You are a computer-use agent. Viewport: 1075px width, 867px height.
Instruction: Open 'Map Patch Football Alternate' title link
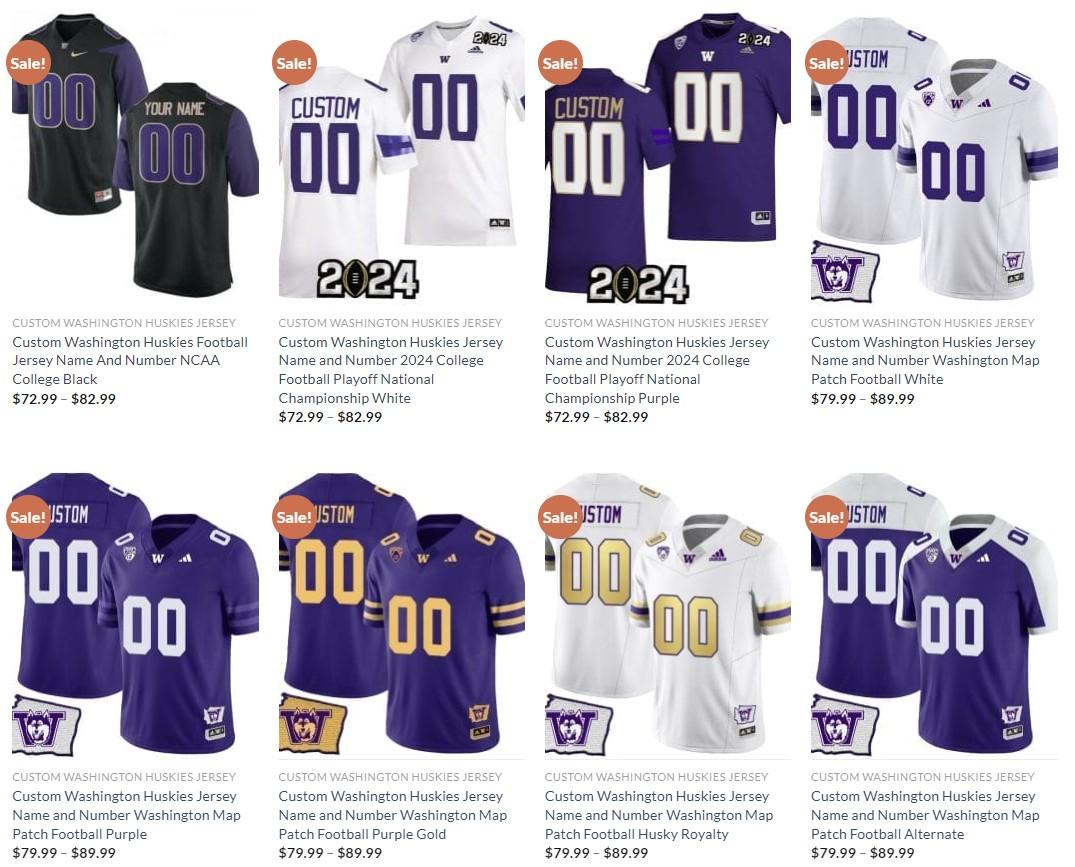pos(925,815)
